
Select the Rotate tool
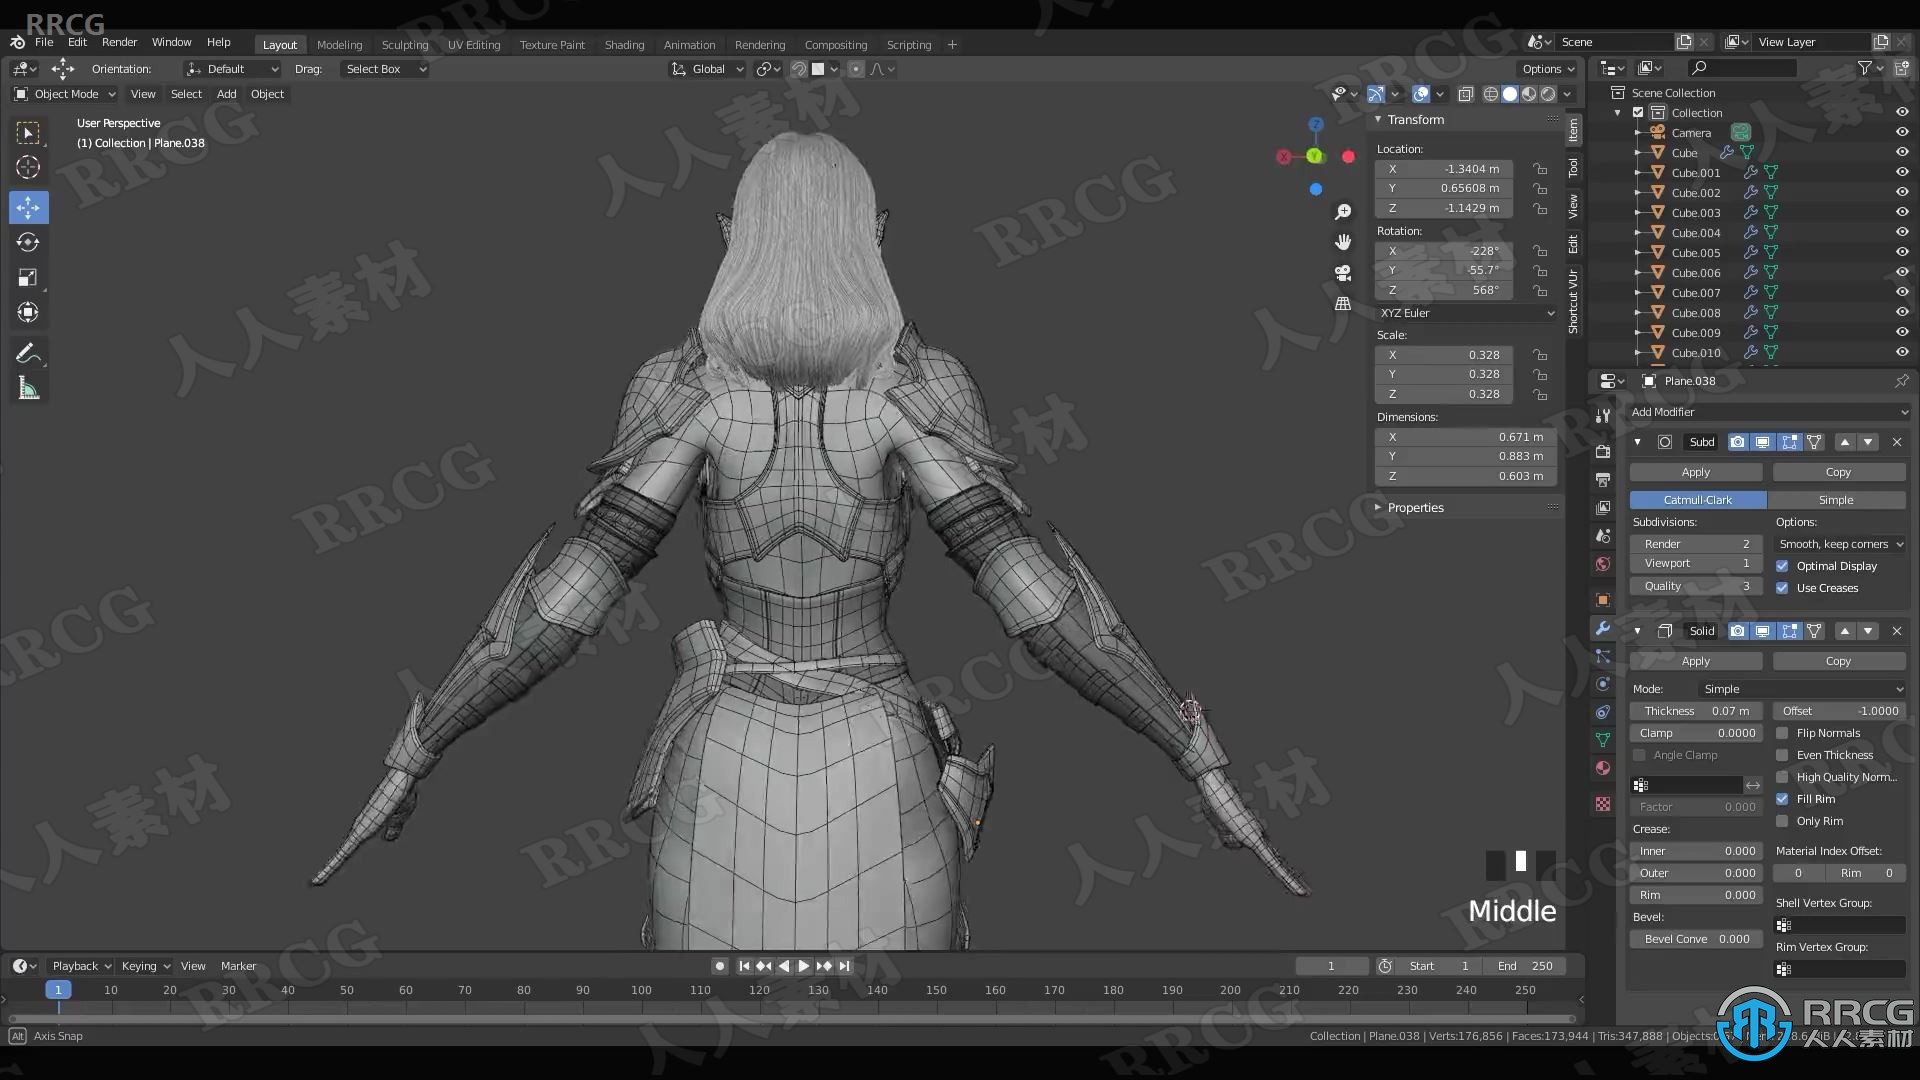coord(28,243)
